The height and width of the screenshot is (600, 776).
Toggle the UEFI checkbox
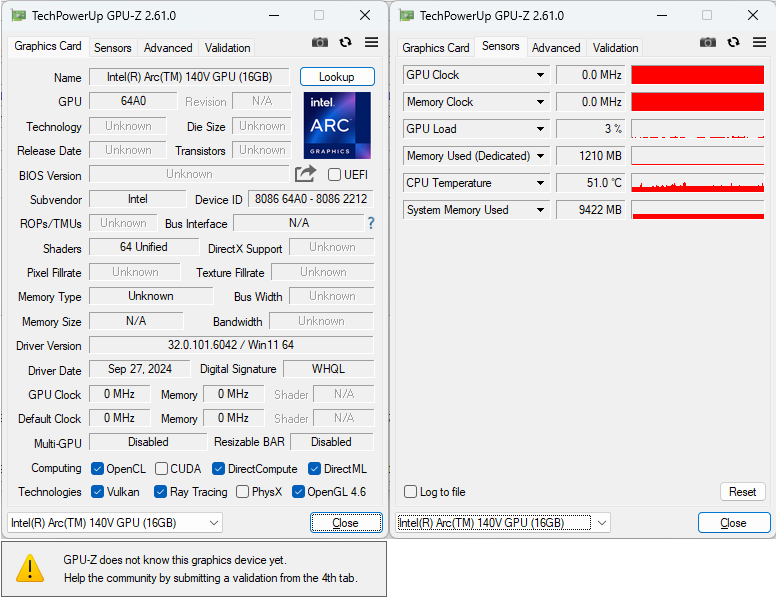tap(334, 175)
